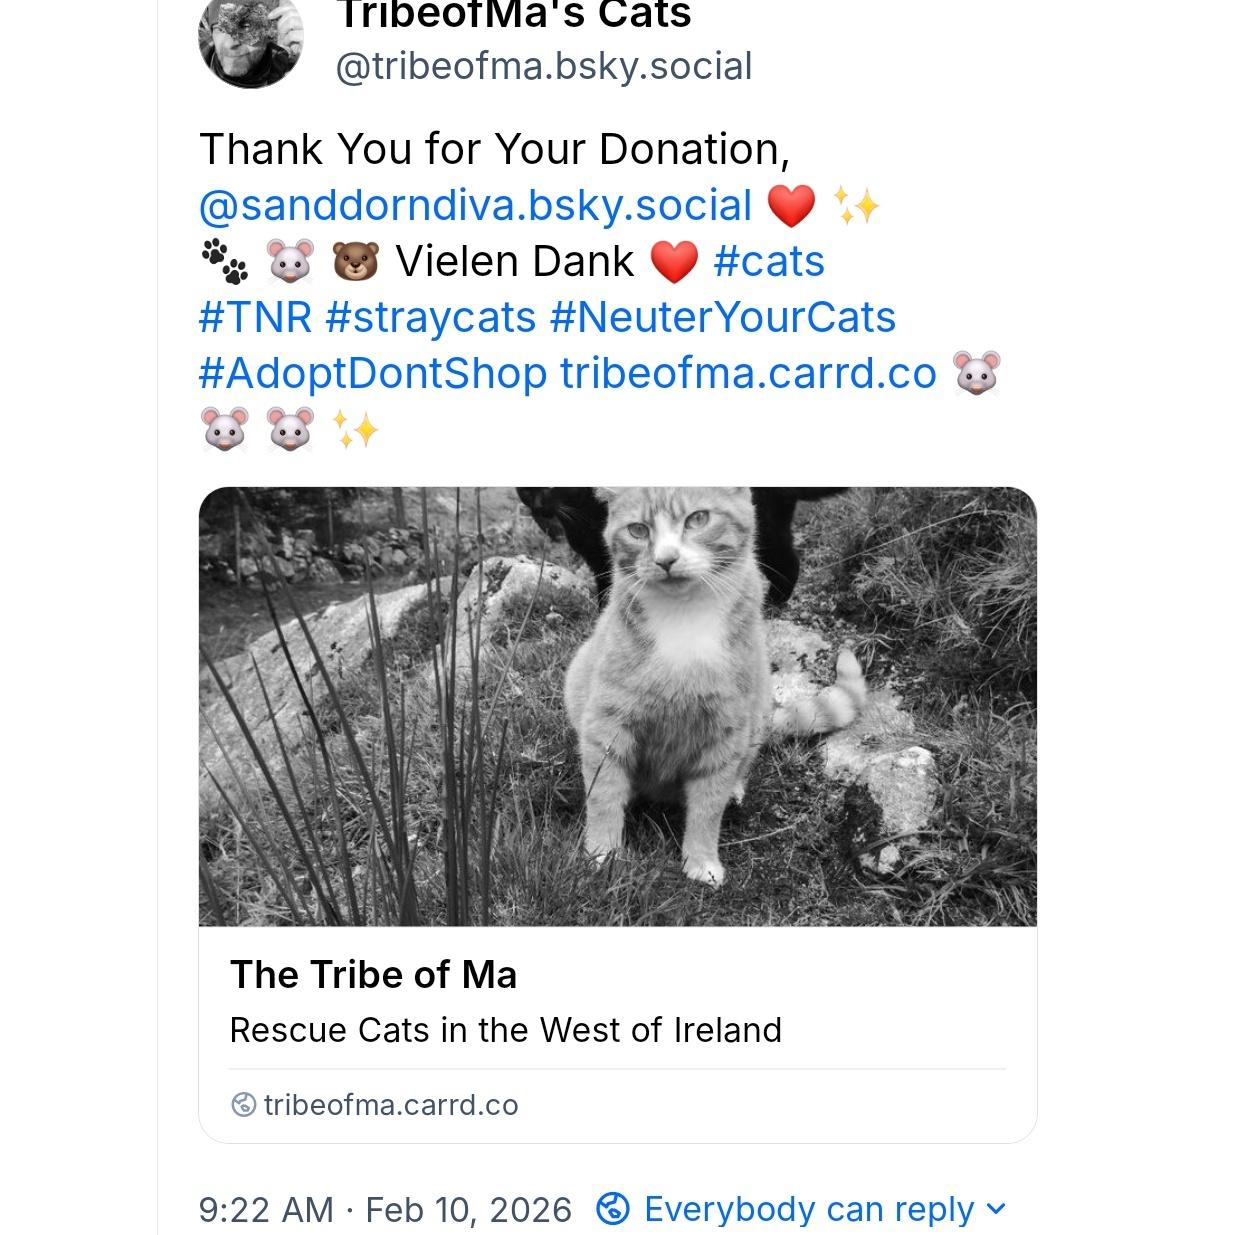Click the globe icon beside Everybody can reply
Viewport: 1235px width, 1235px height.
612,1209
